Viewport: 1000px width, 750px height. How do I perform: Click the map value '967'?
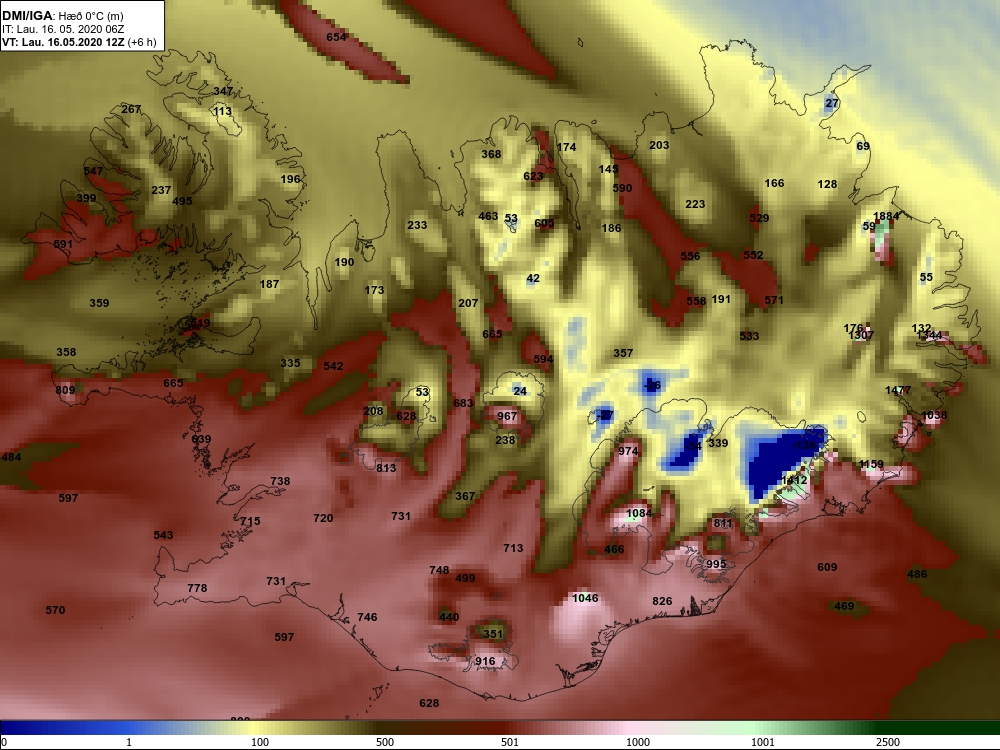tap(507, 416)
